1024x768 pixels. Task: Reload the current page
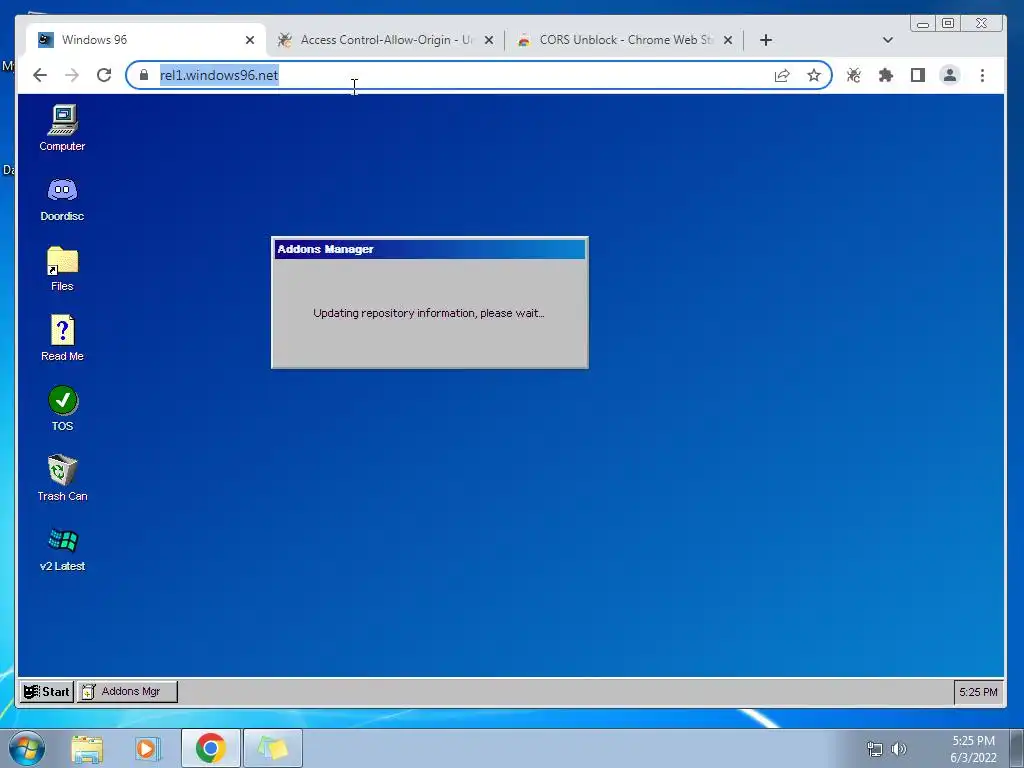tap(104, 75)
